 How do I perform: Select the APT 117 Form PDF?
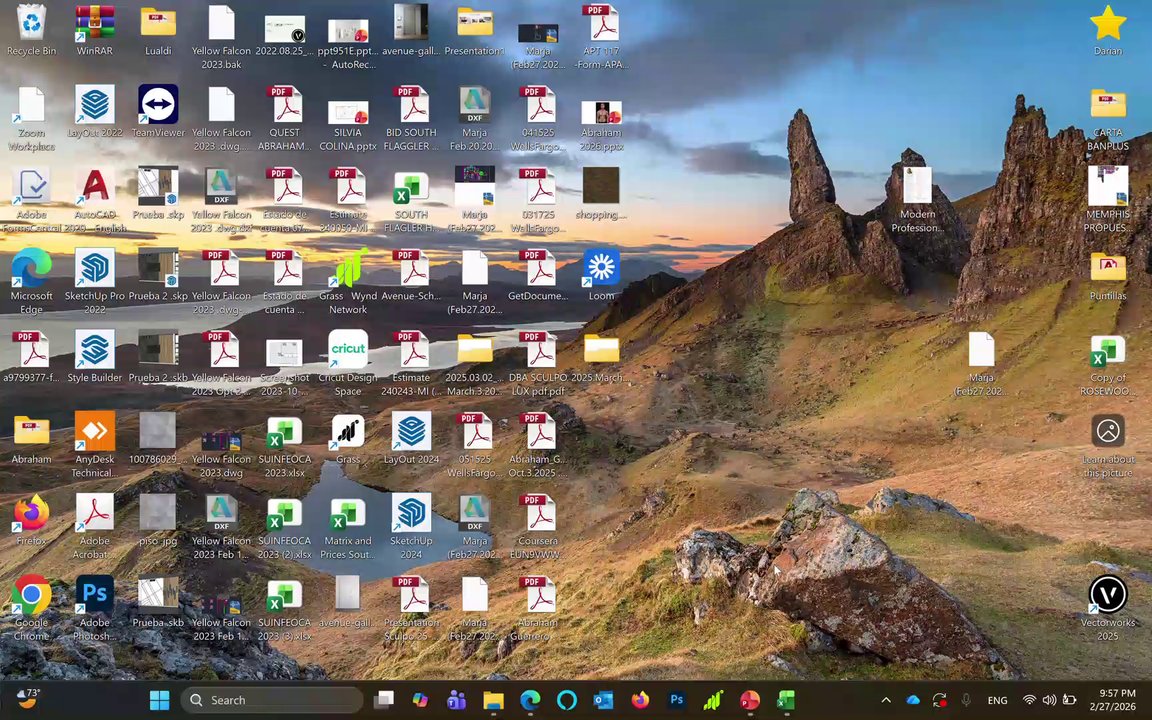coord(601,37)
